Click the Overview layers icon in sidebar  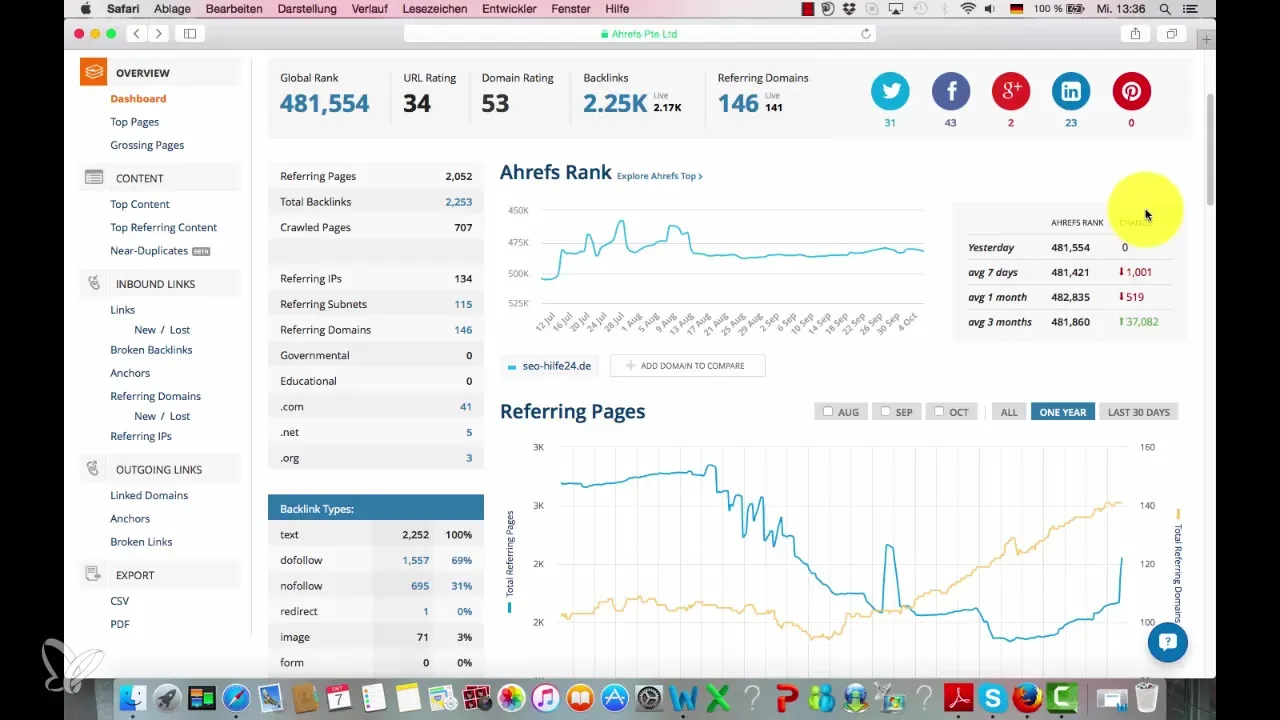tap(94, 72)
